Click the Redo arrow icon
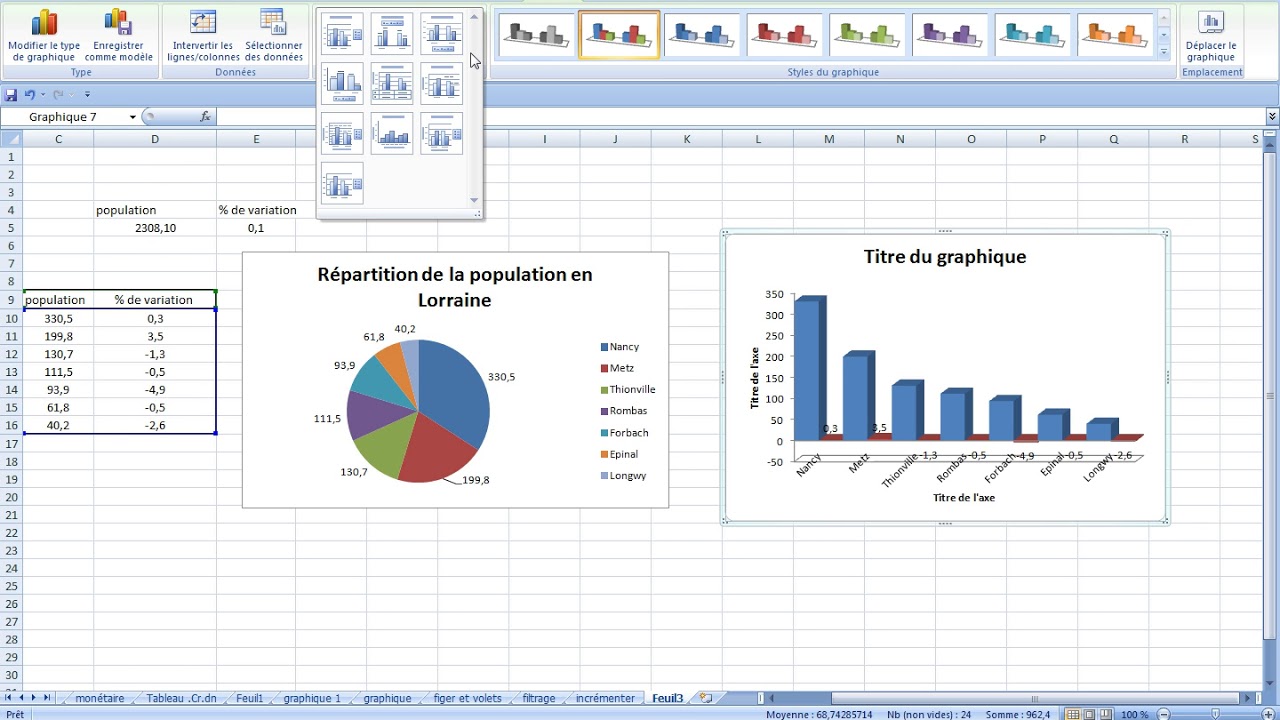This screenshot has height=720, width=1280. point(58,94)
